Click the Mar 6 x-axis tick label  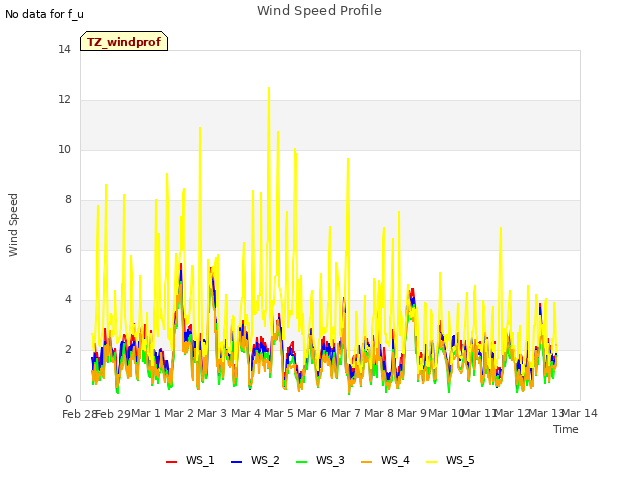[312, 413]
